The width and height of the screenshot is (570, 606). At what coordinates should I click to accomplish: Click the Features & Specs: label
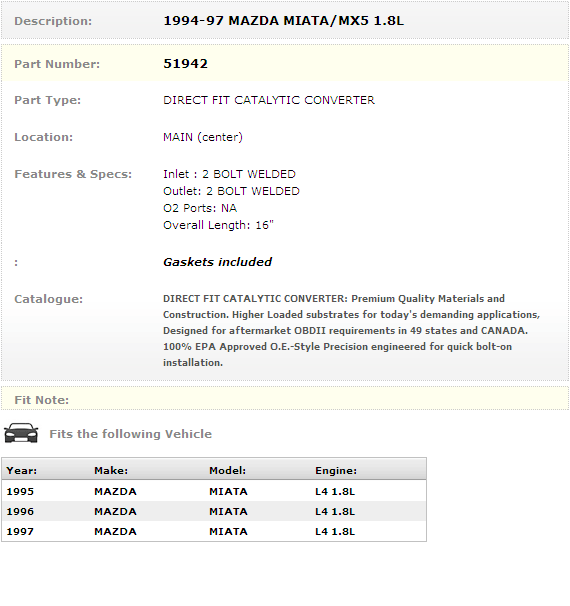(x=73, y=174)
